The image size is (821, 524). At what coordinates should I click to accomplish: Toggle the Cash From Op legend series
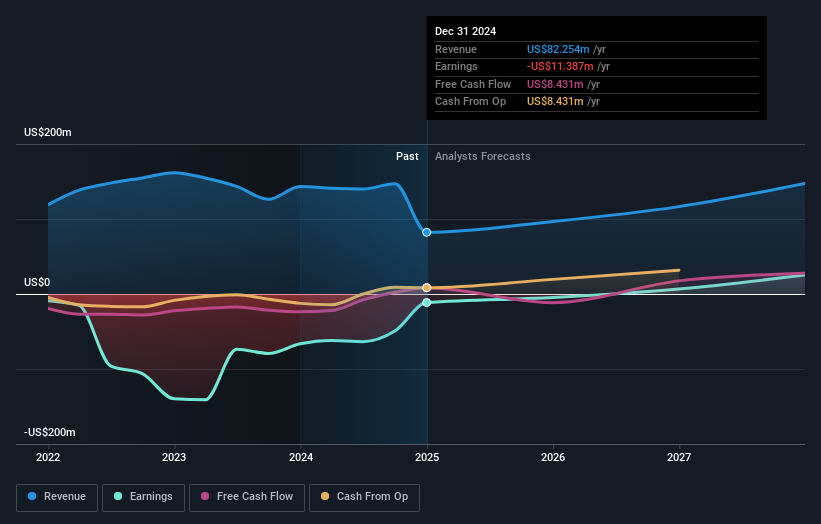(364, 497)
